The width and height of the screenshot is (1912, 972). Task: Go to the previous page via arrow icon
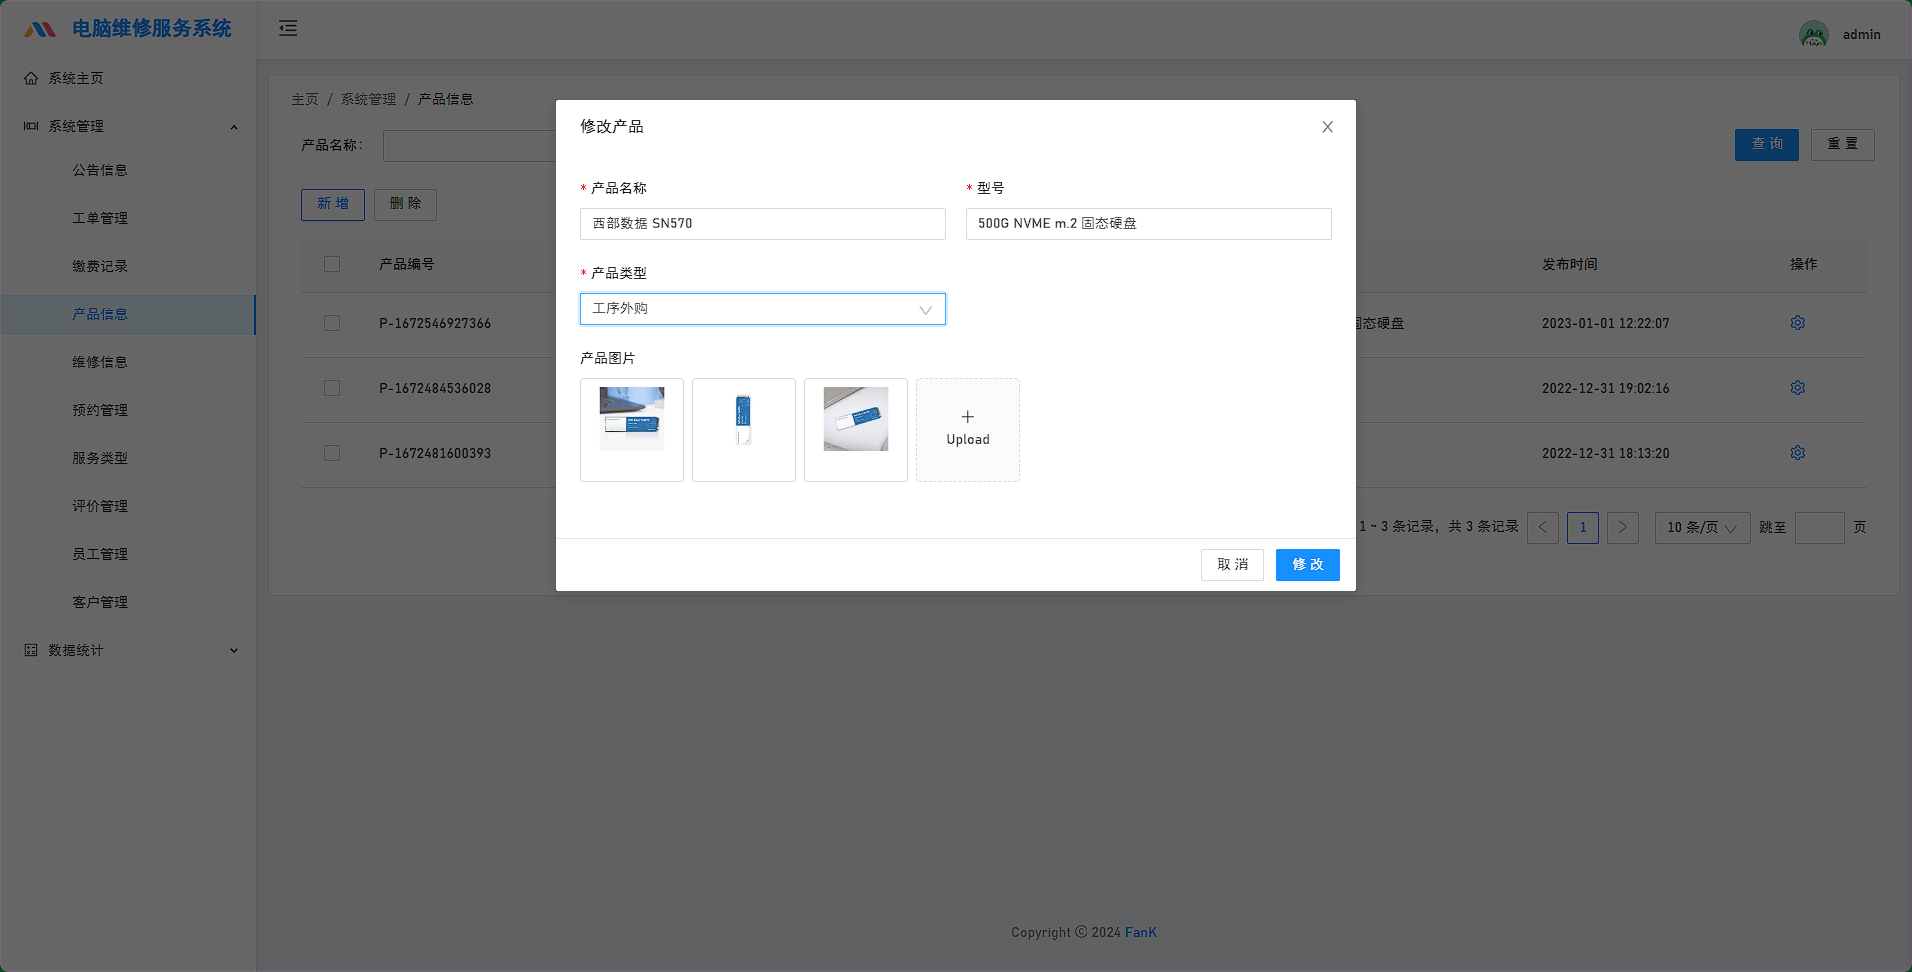coord(1543,527)
